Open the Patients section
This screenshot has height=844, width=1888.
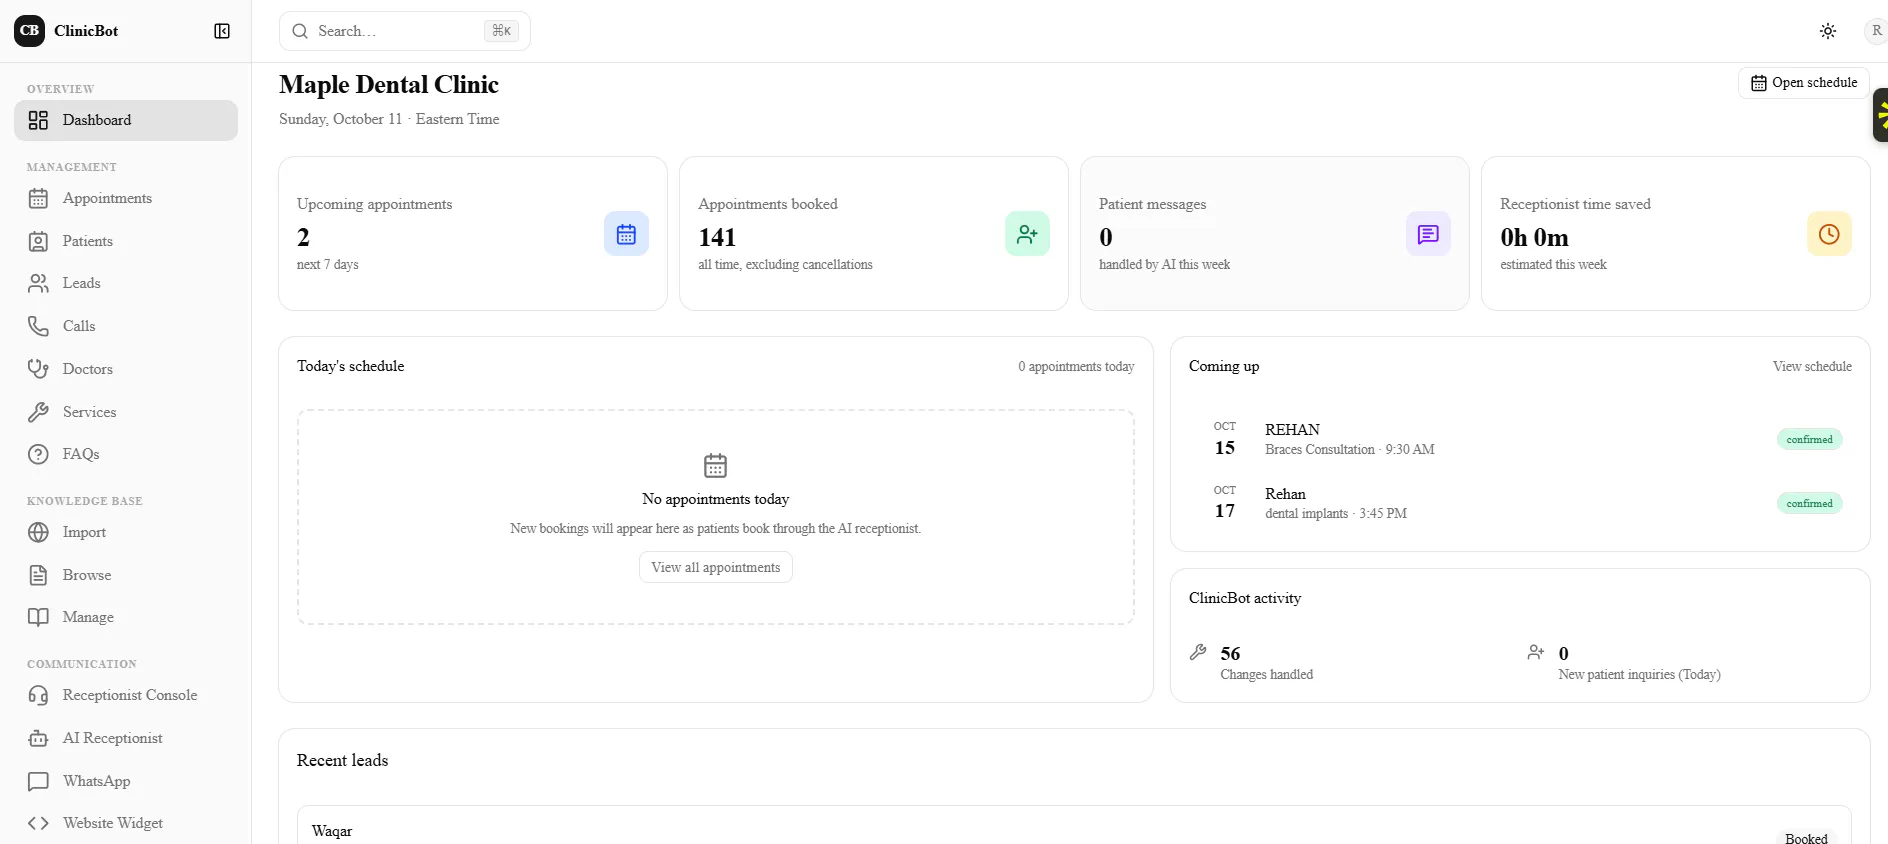[x=126, y=241]
